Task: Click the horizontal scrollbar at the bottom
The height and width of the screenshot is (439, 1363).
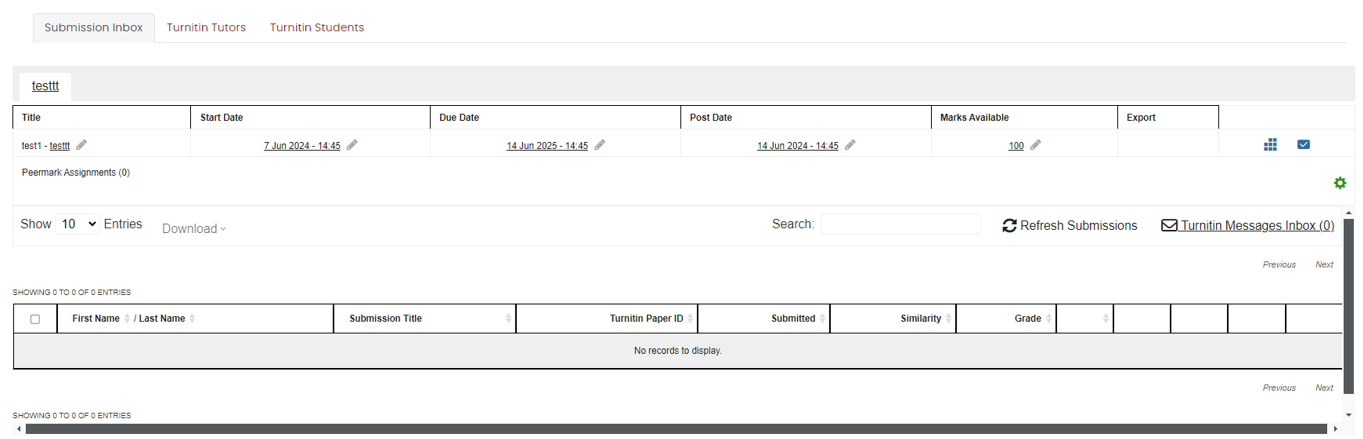Action: pyautogui.click(x=680, y=430)
